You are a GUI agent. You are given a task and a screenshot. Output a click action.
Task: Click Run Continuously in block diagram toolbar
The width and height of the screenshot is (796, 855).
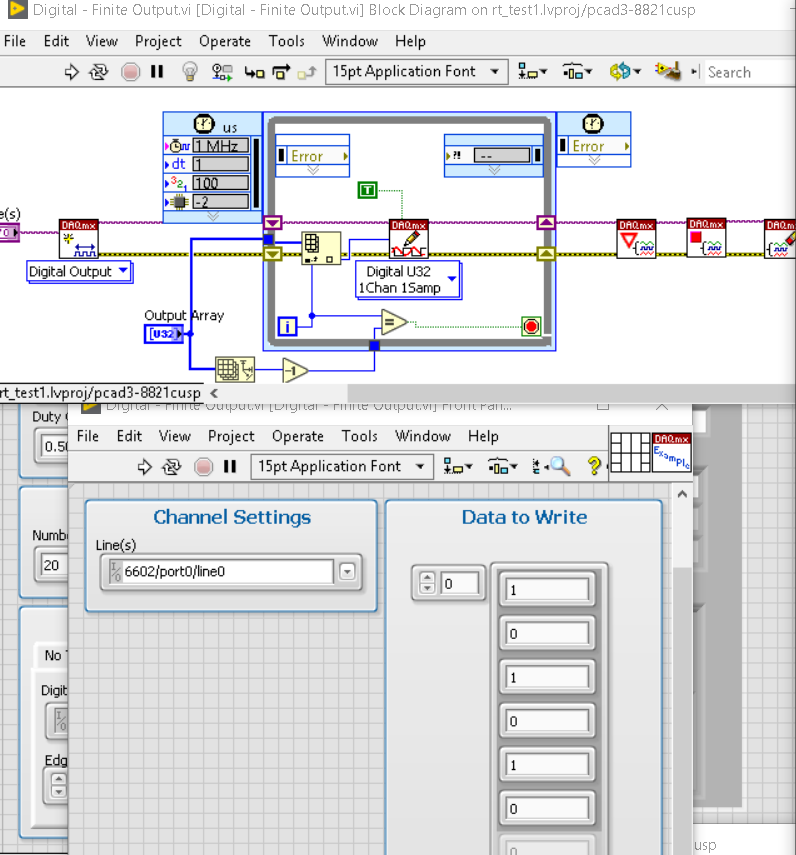[x=99, y=72]
